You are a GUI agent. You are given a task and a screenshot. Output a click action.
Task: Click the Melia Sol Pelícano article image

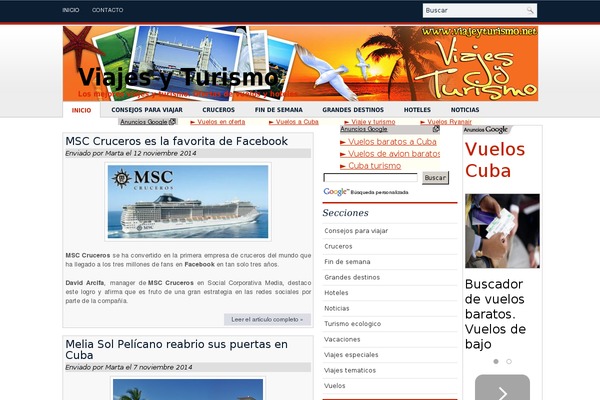point(188,389)
